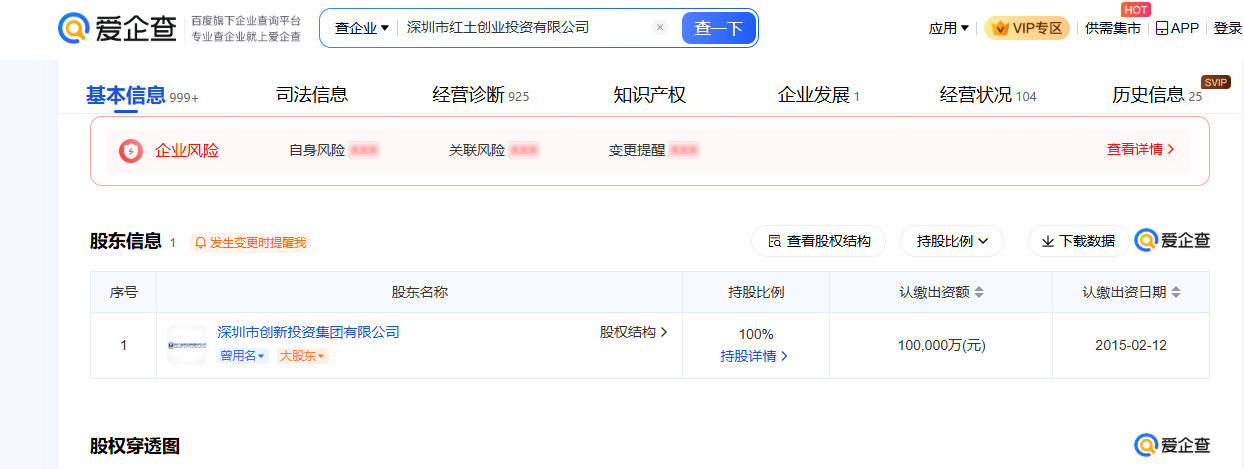Click the 查一下 search button
The image size is (1244, 469).
[x=718, y=28]
